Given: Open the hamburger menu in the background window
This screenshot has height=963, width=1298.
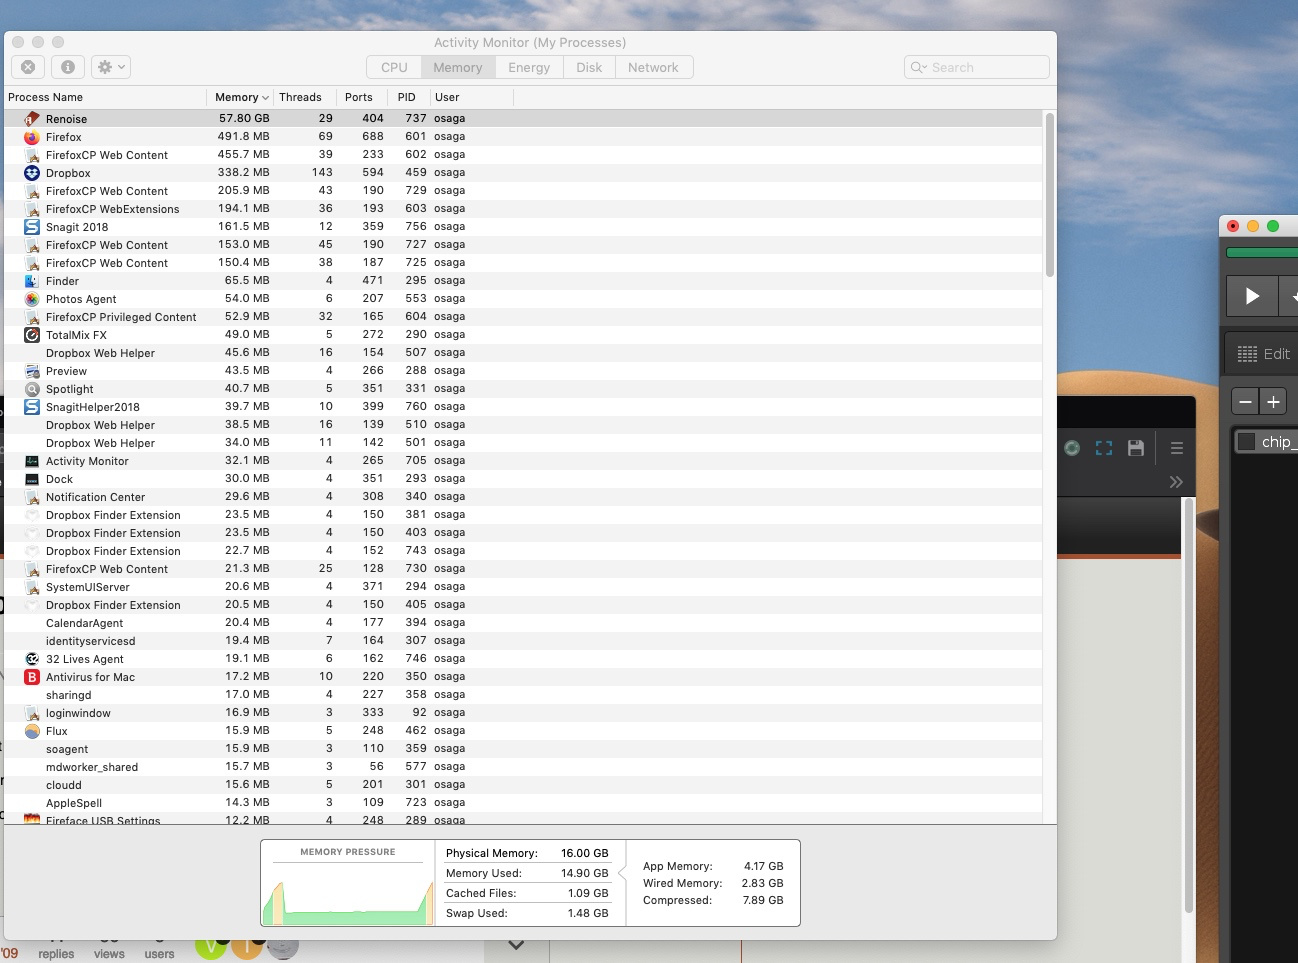Looking at the screenshot, I should click(x=1177, y=448).
